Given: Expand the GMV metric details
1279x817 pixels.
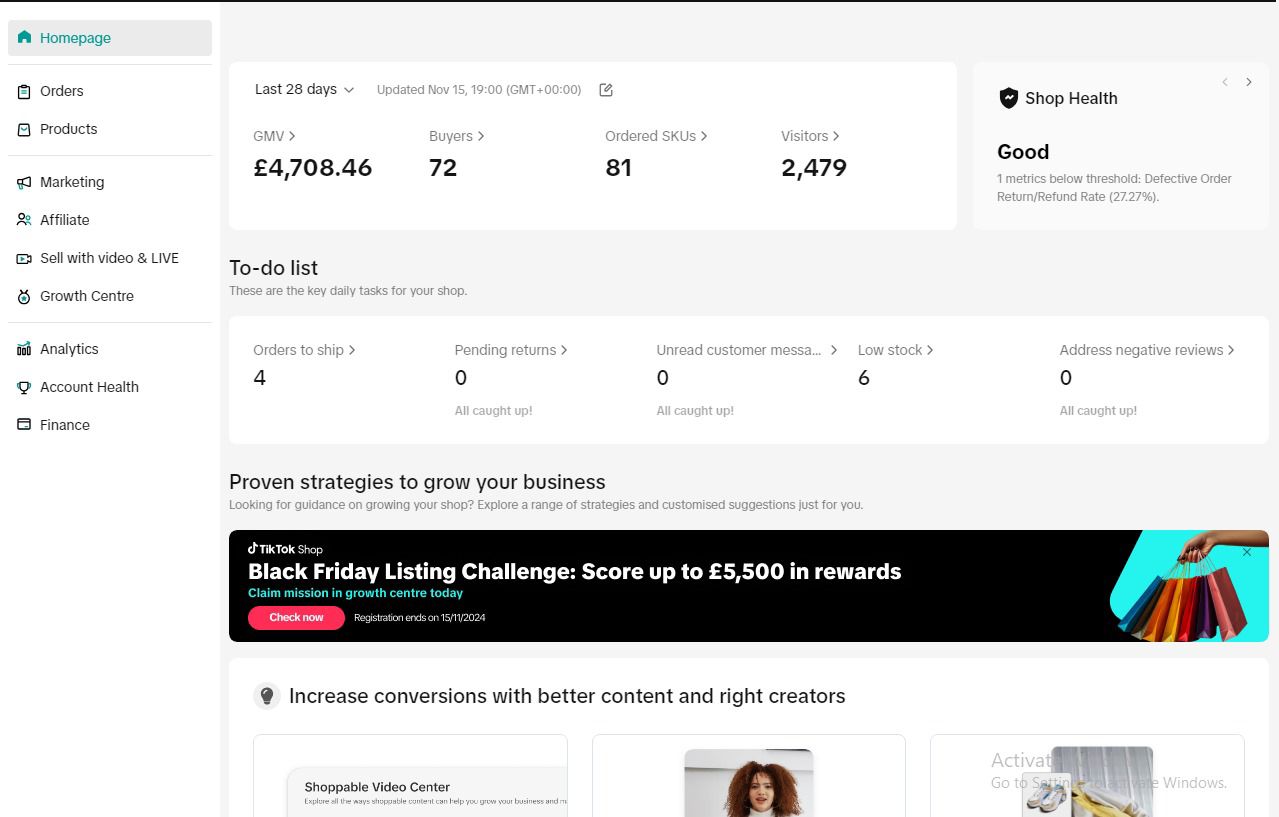Looking at the screenshot, I should [x=274, y=136].
